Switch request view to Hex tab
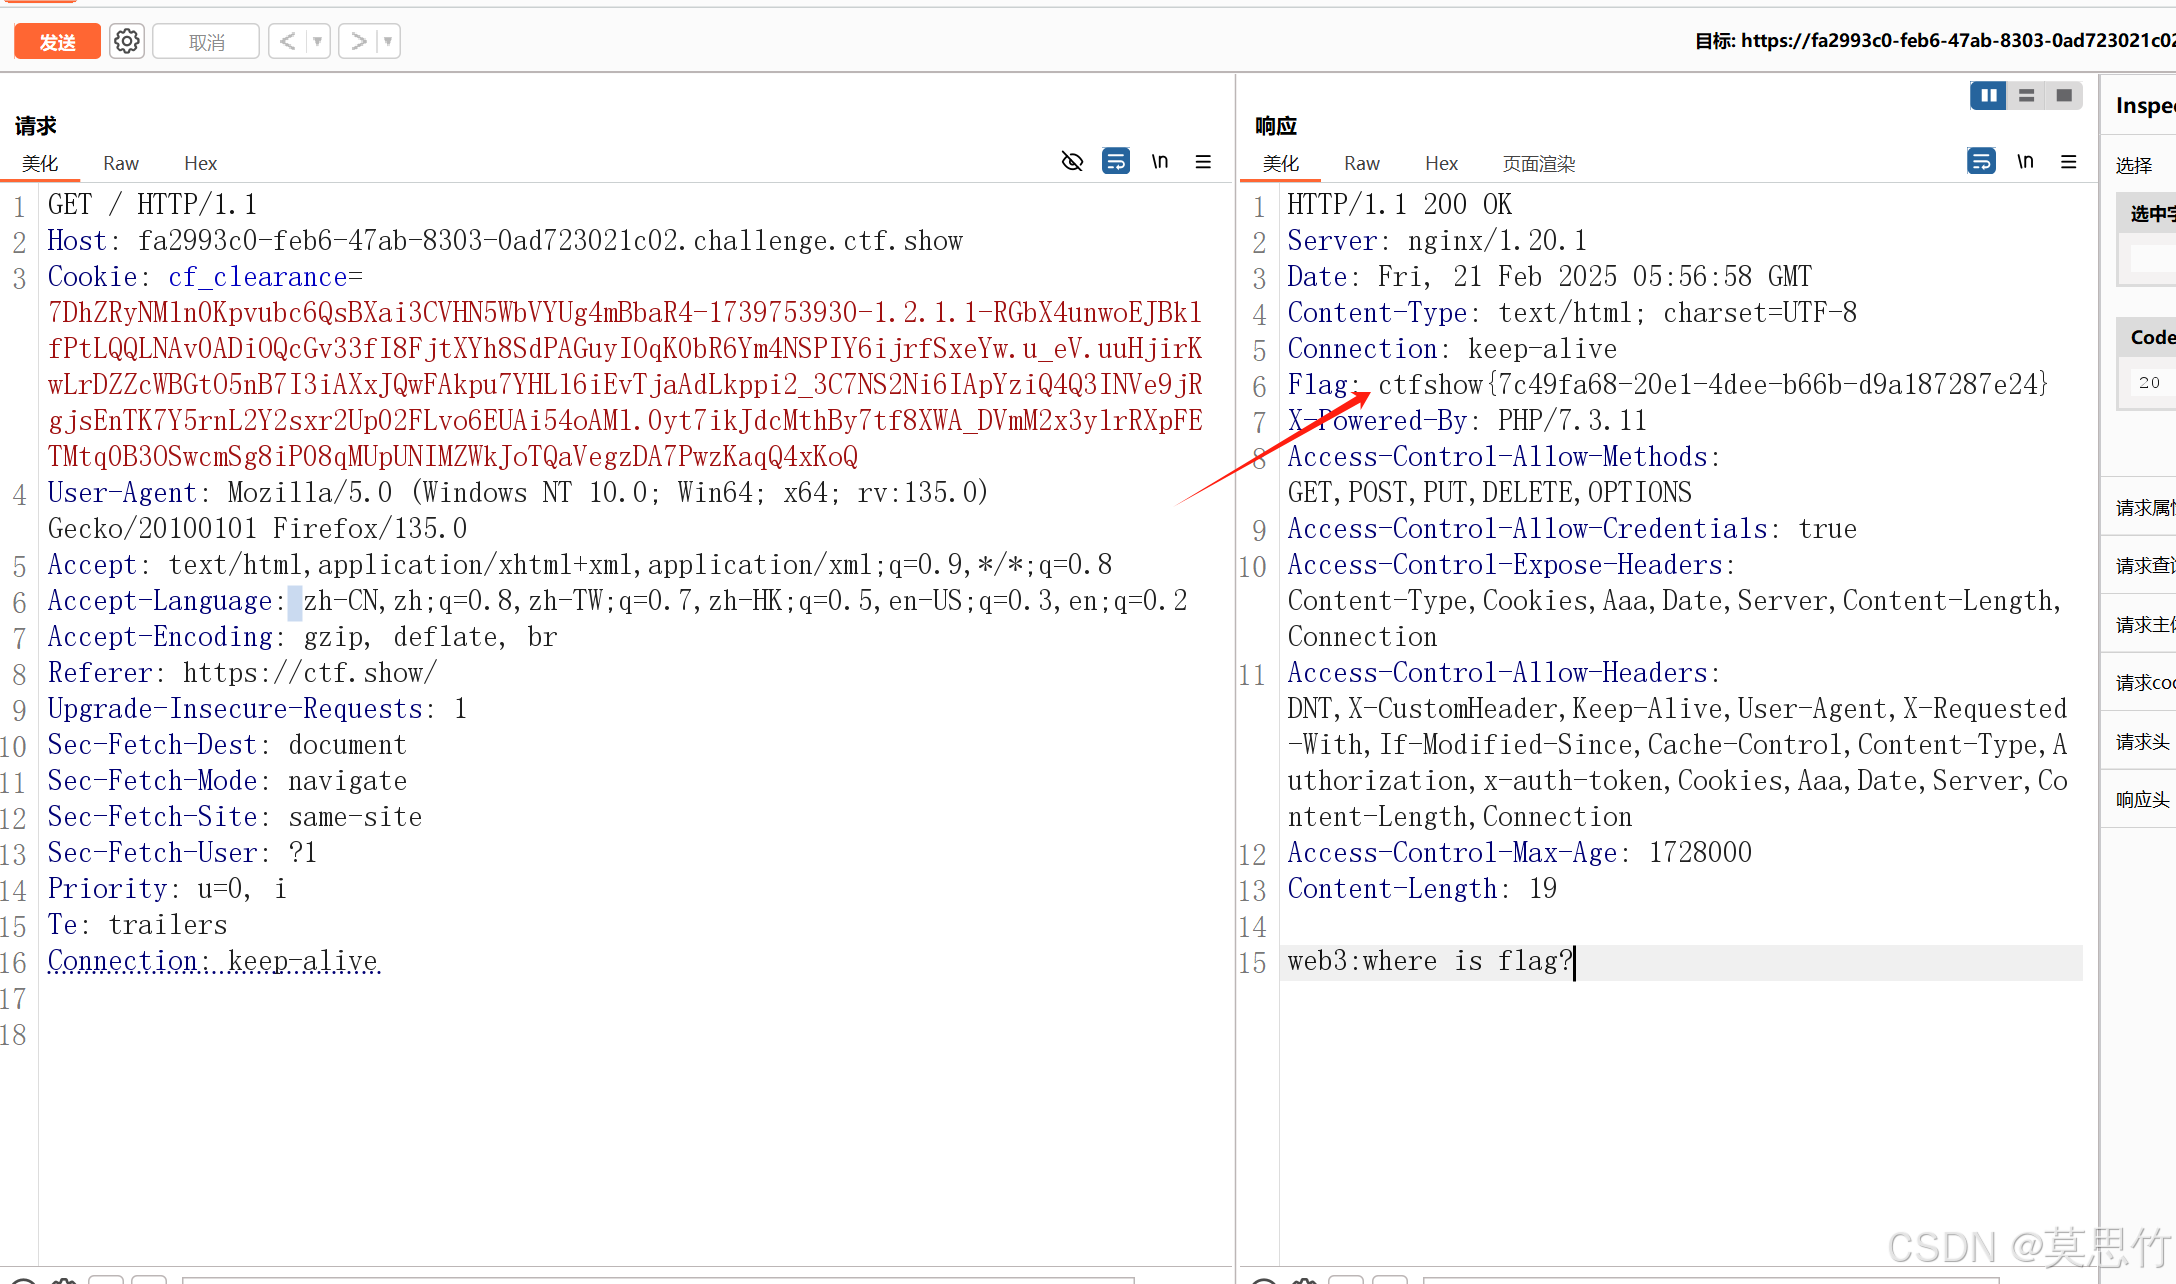2176x1284 pixels. 200,163
